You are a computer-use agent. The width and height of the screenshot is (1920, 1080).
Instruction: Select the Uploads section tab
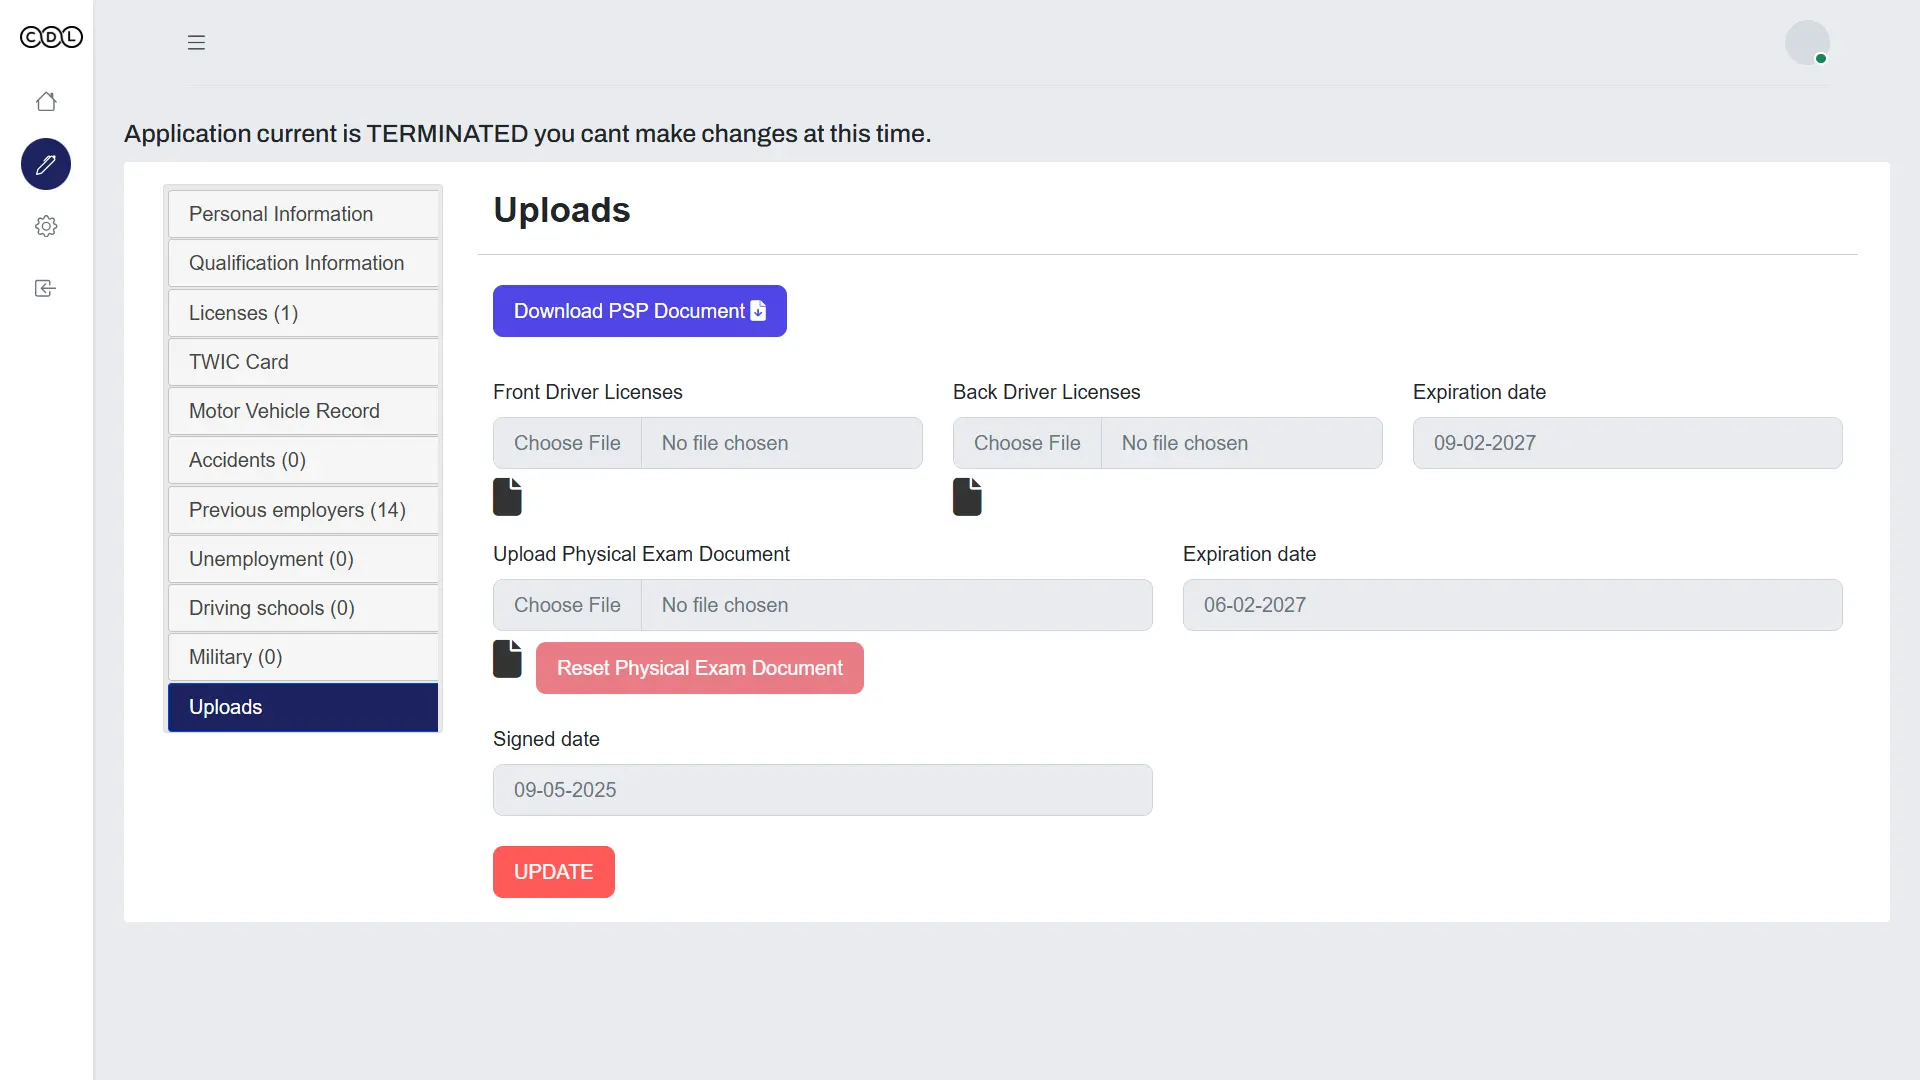pos(303,707)
